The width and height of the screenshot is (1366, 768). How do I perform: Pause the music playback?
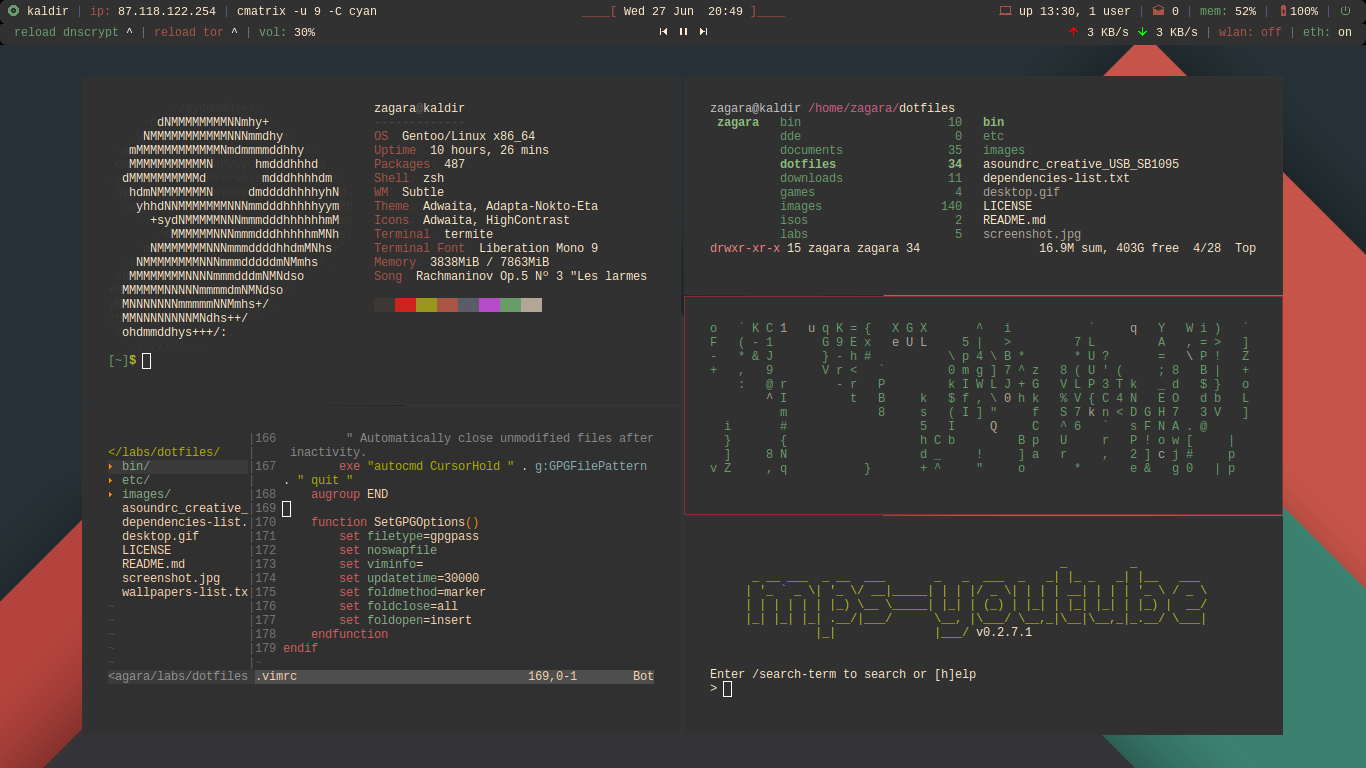pyautogui.click(x=684, y=32)
